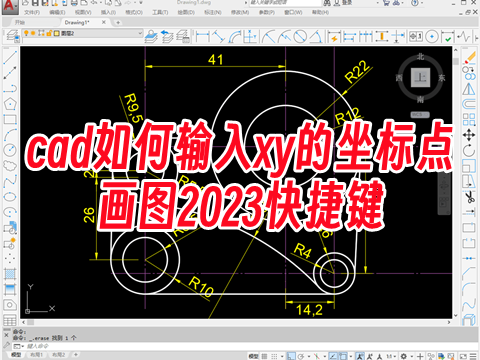Click the ViewCube top face 上
This screenshot has height=360, width=480.
(x=420, y=78)
